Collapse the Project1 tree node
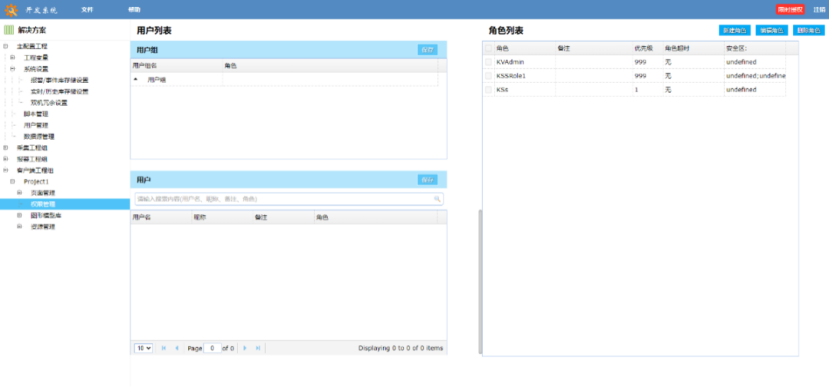 [x=13, y=182]
